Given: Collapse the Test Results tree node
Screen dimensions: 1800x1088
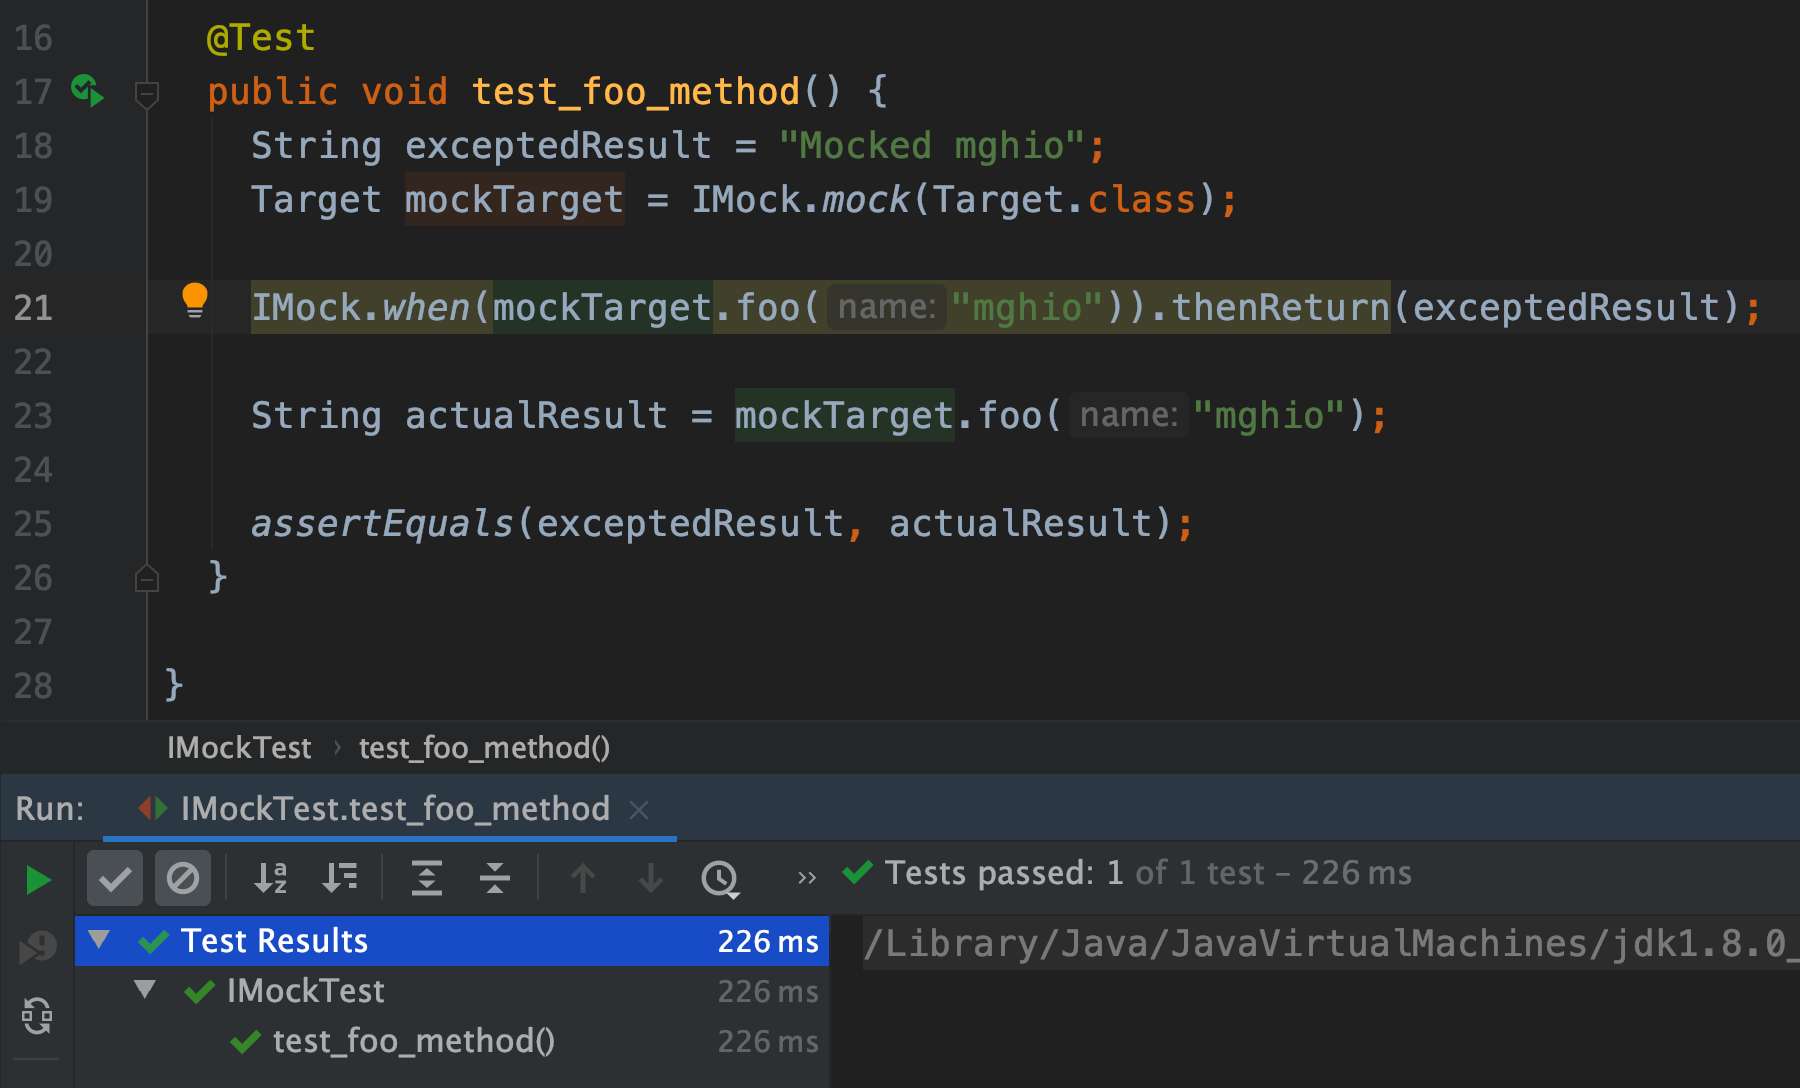Looking at the screenshot, I should (97, 940).
